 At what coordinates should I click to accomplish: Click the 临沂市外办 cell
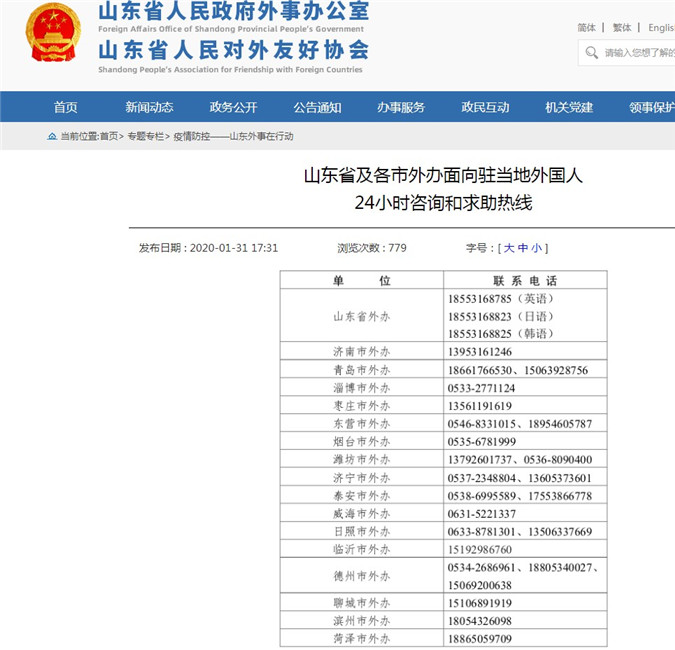click(x=362, y=549)
